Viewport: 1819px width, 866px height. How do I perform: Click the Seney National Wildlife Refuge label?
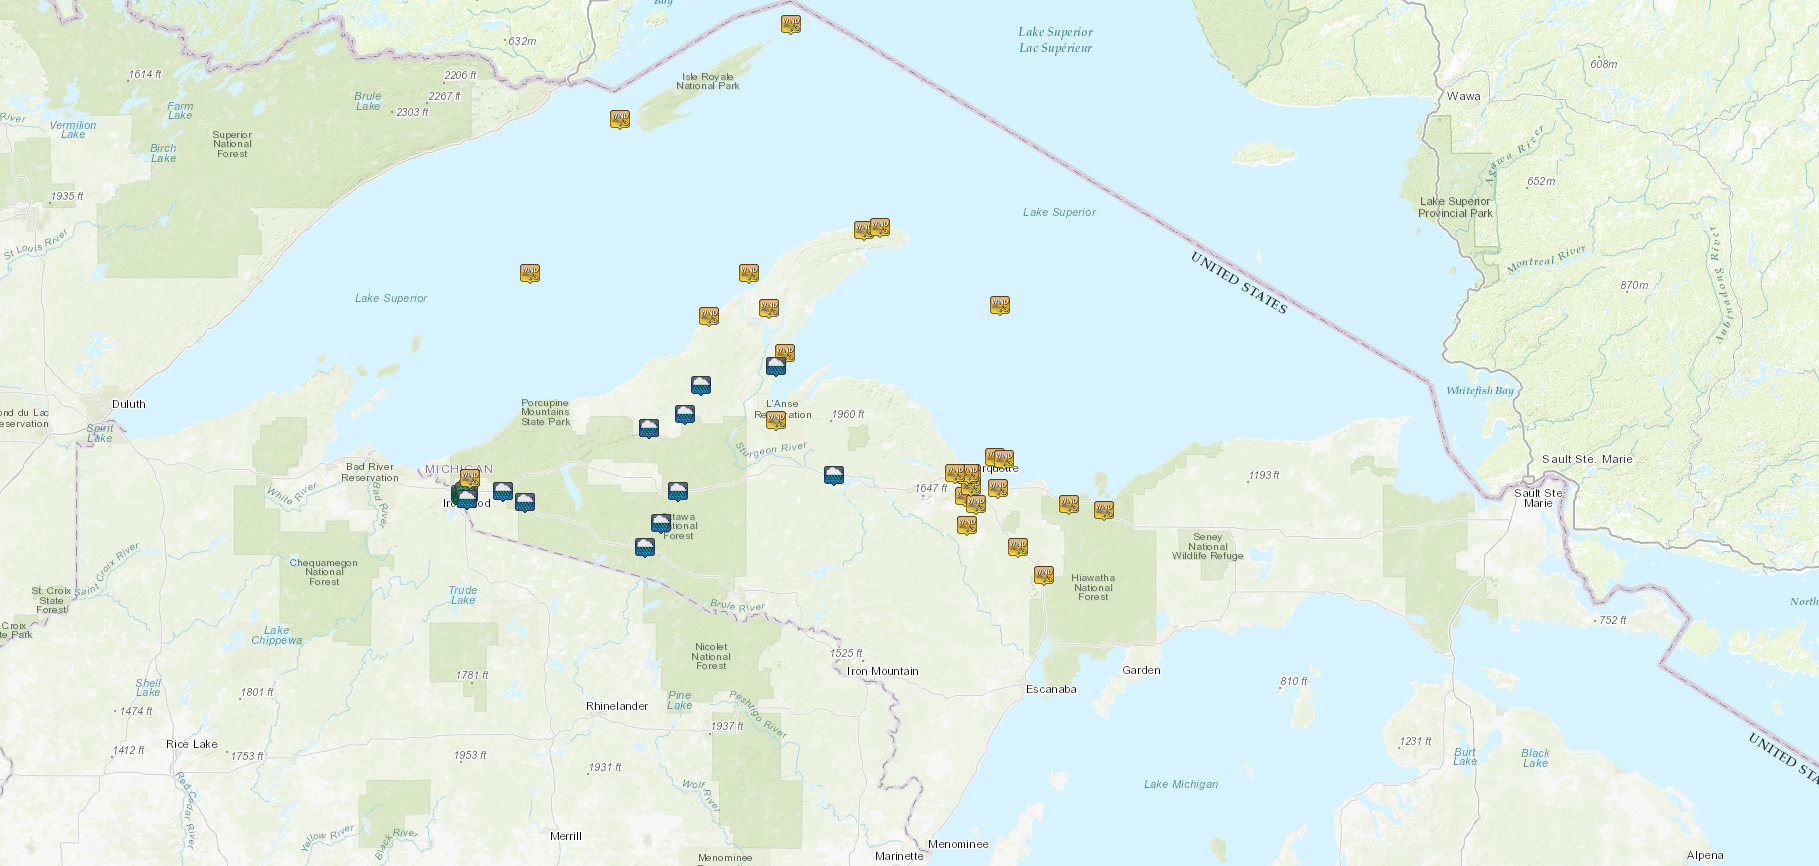click(1208, 546)
